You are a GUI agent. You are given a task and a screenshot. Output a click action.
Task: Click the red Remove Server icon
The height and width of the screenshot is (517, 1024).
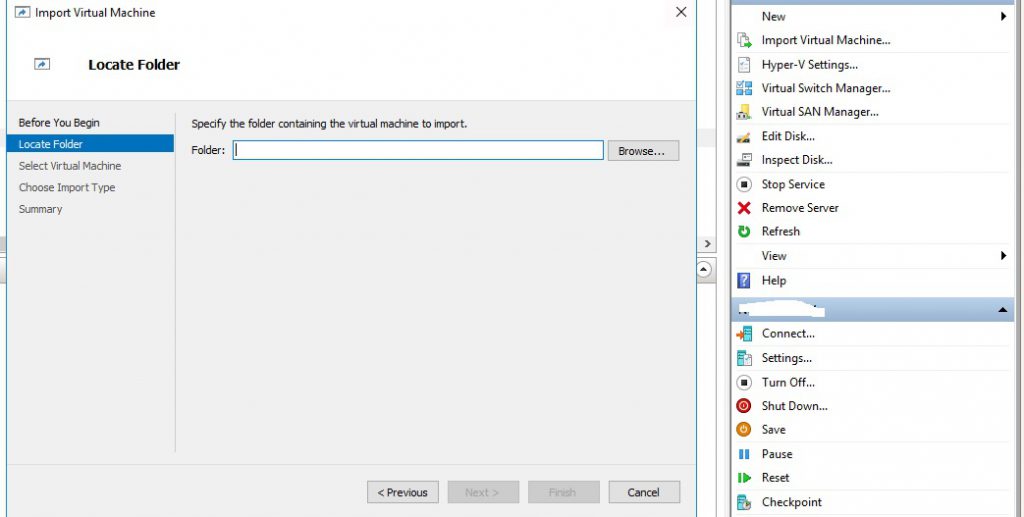[744, 208]
